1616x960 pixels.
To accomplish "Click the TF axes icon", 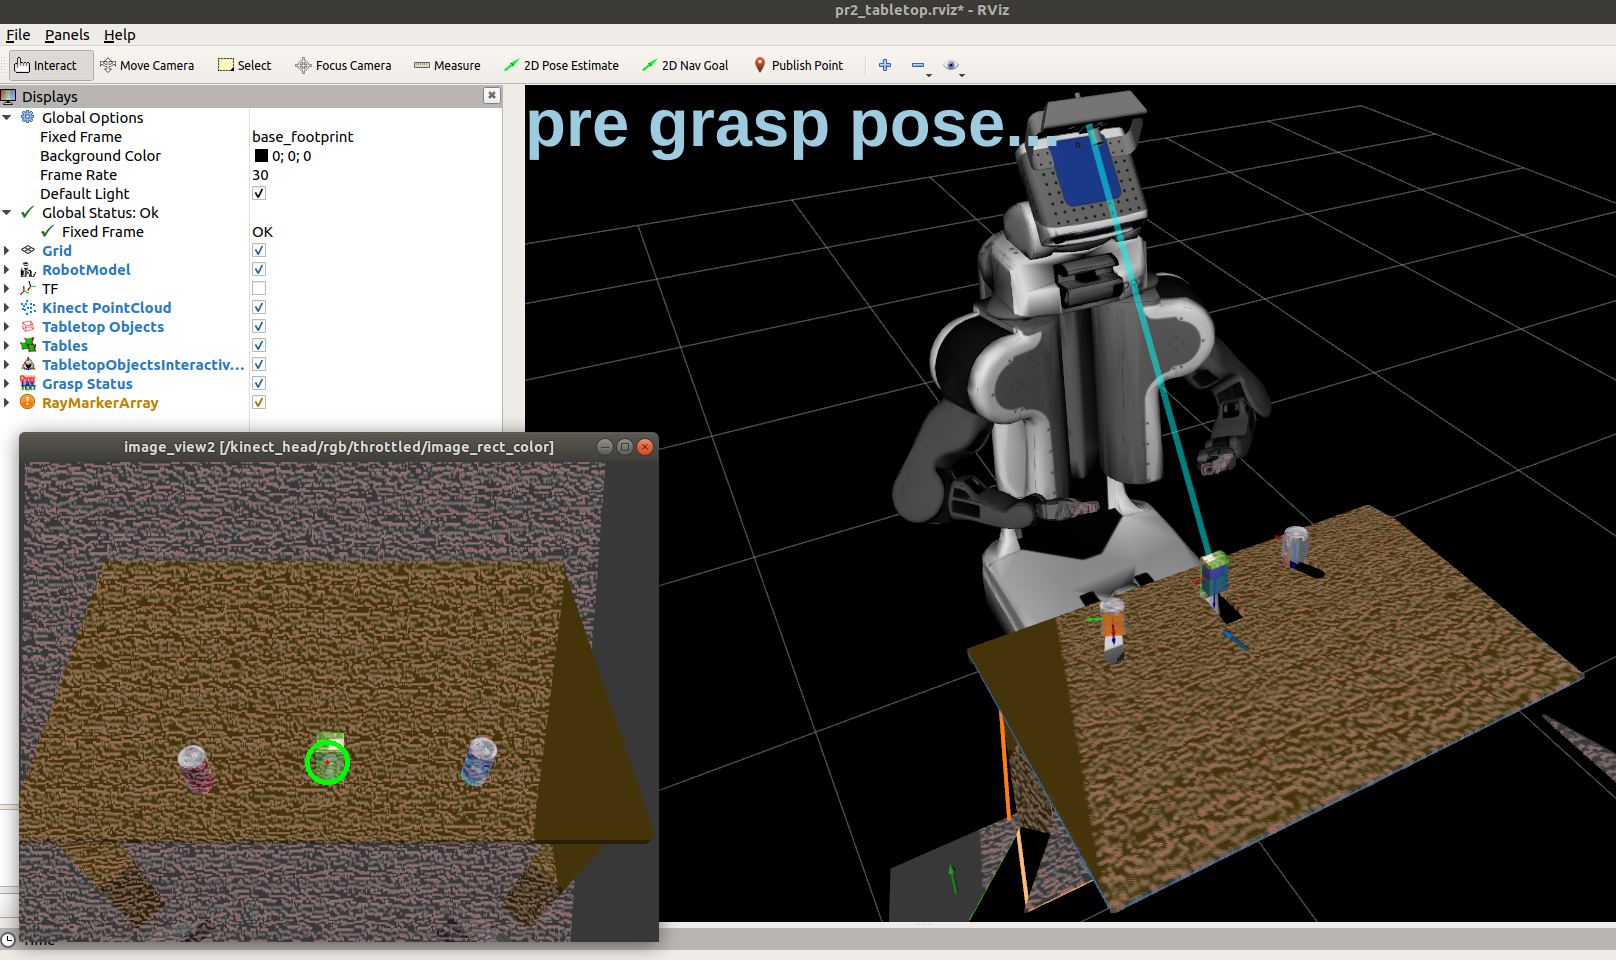I will tap(28, 288).
